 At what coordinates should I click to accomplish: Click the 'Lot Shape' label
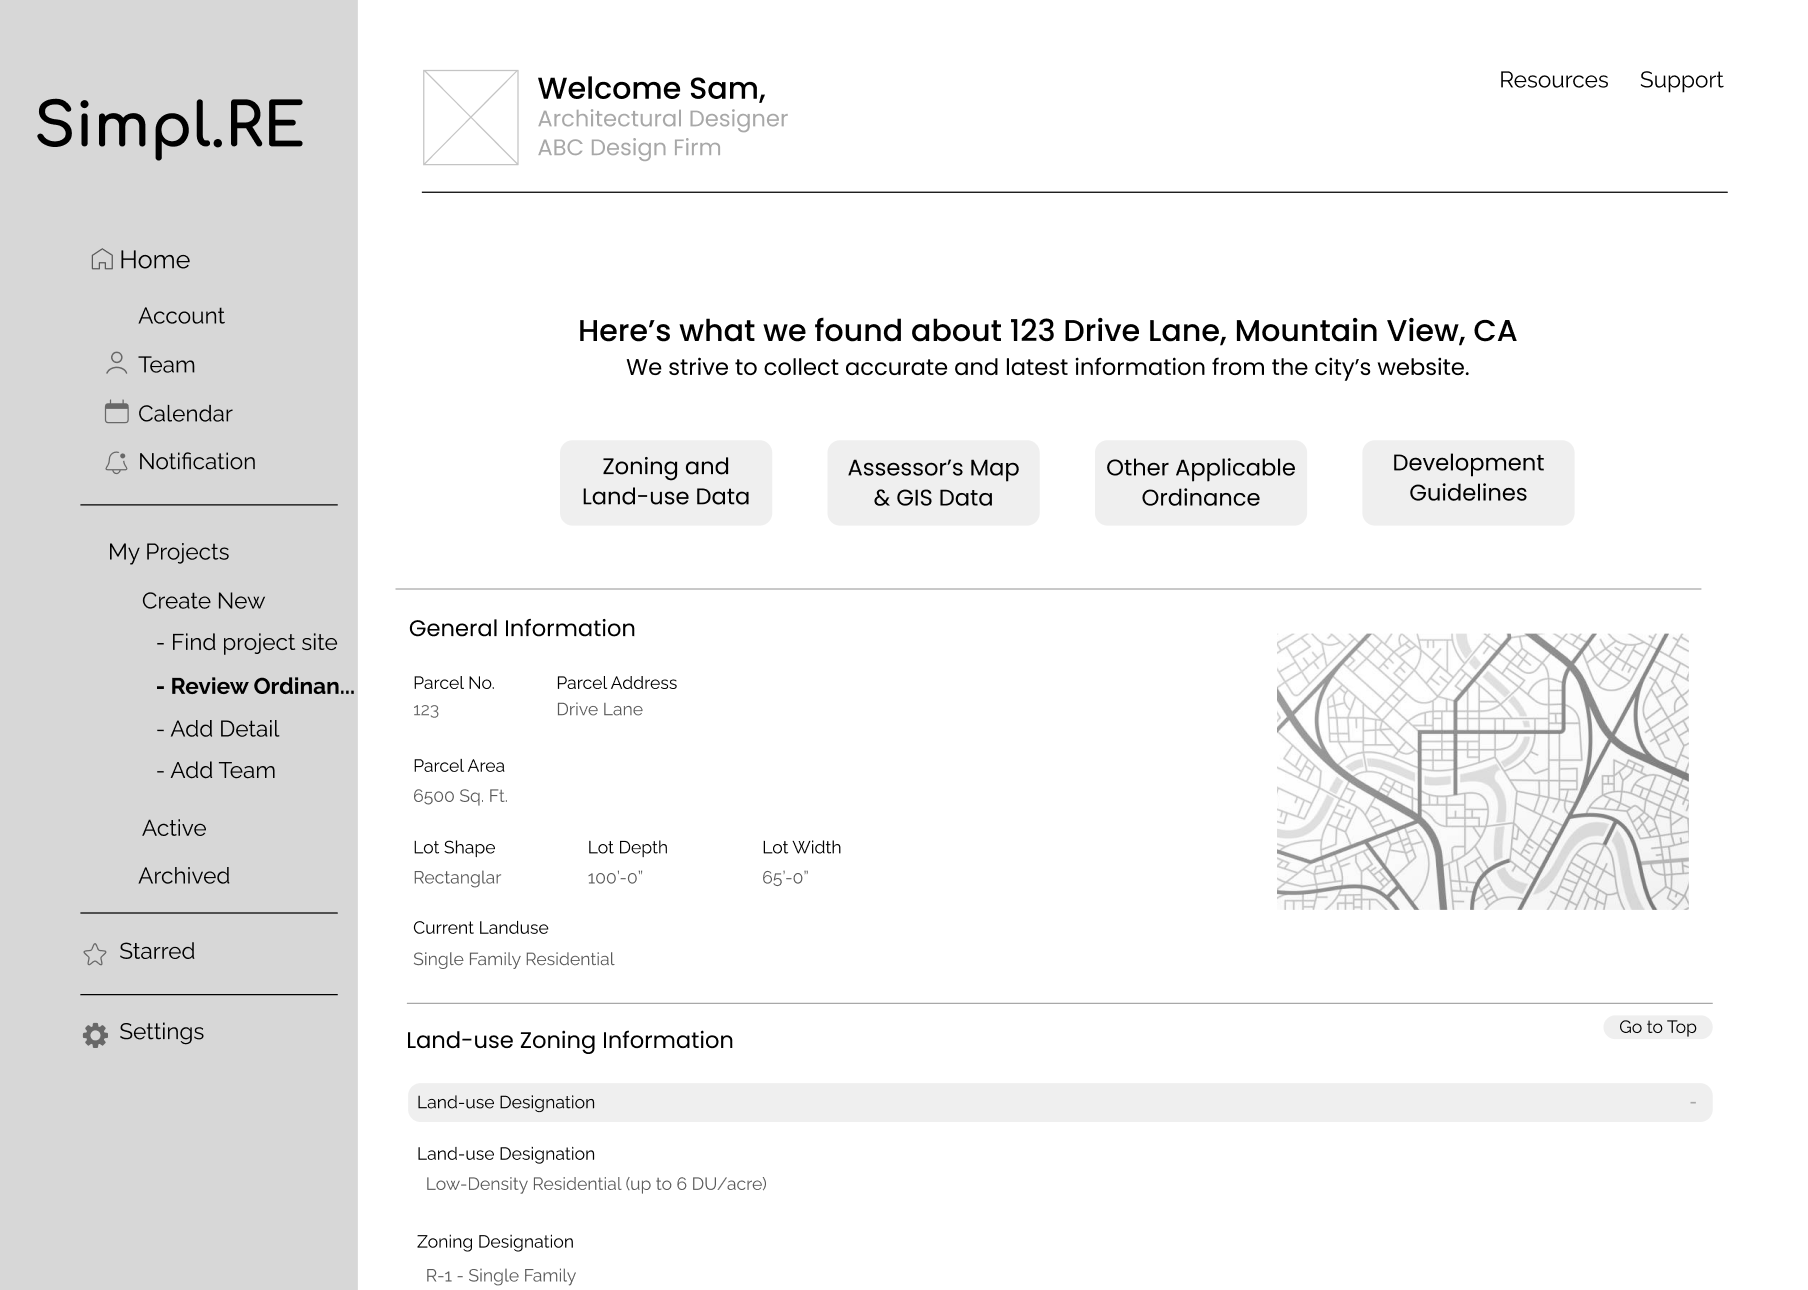coord(454,847)
